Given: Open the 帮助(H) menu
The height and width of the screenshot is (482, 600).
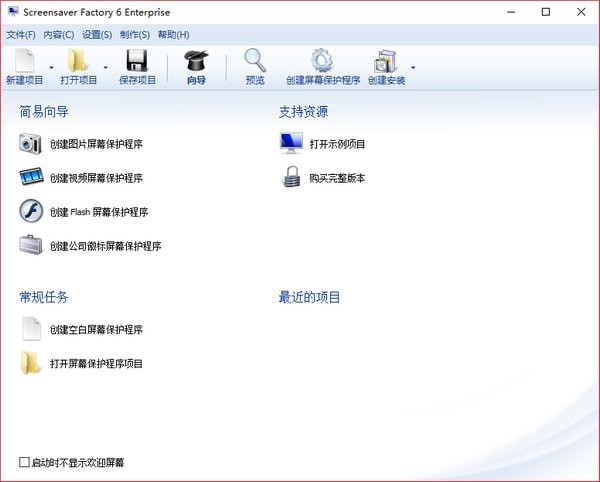Looking at the screenshot, I should [173, 35].
